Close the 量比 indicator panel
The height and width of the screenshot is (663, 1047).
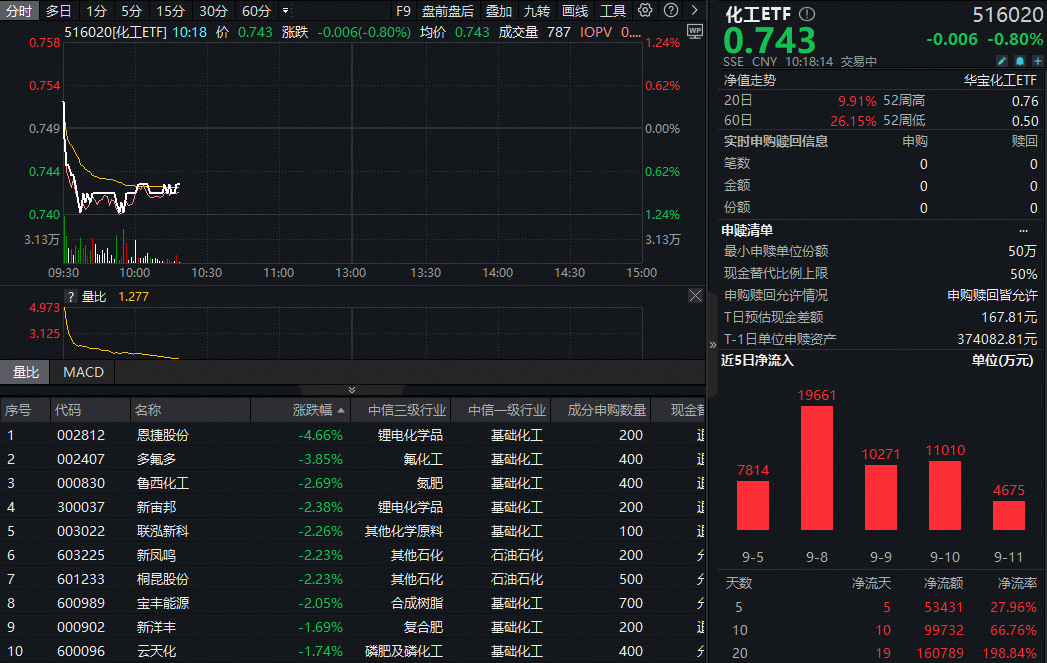[x=694, y=296]
